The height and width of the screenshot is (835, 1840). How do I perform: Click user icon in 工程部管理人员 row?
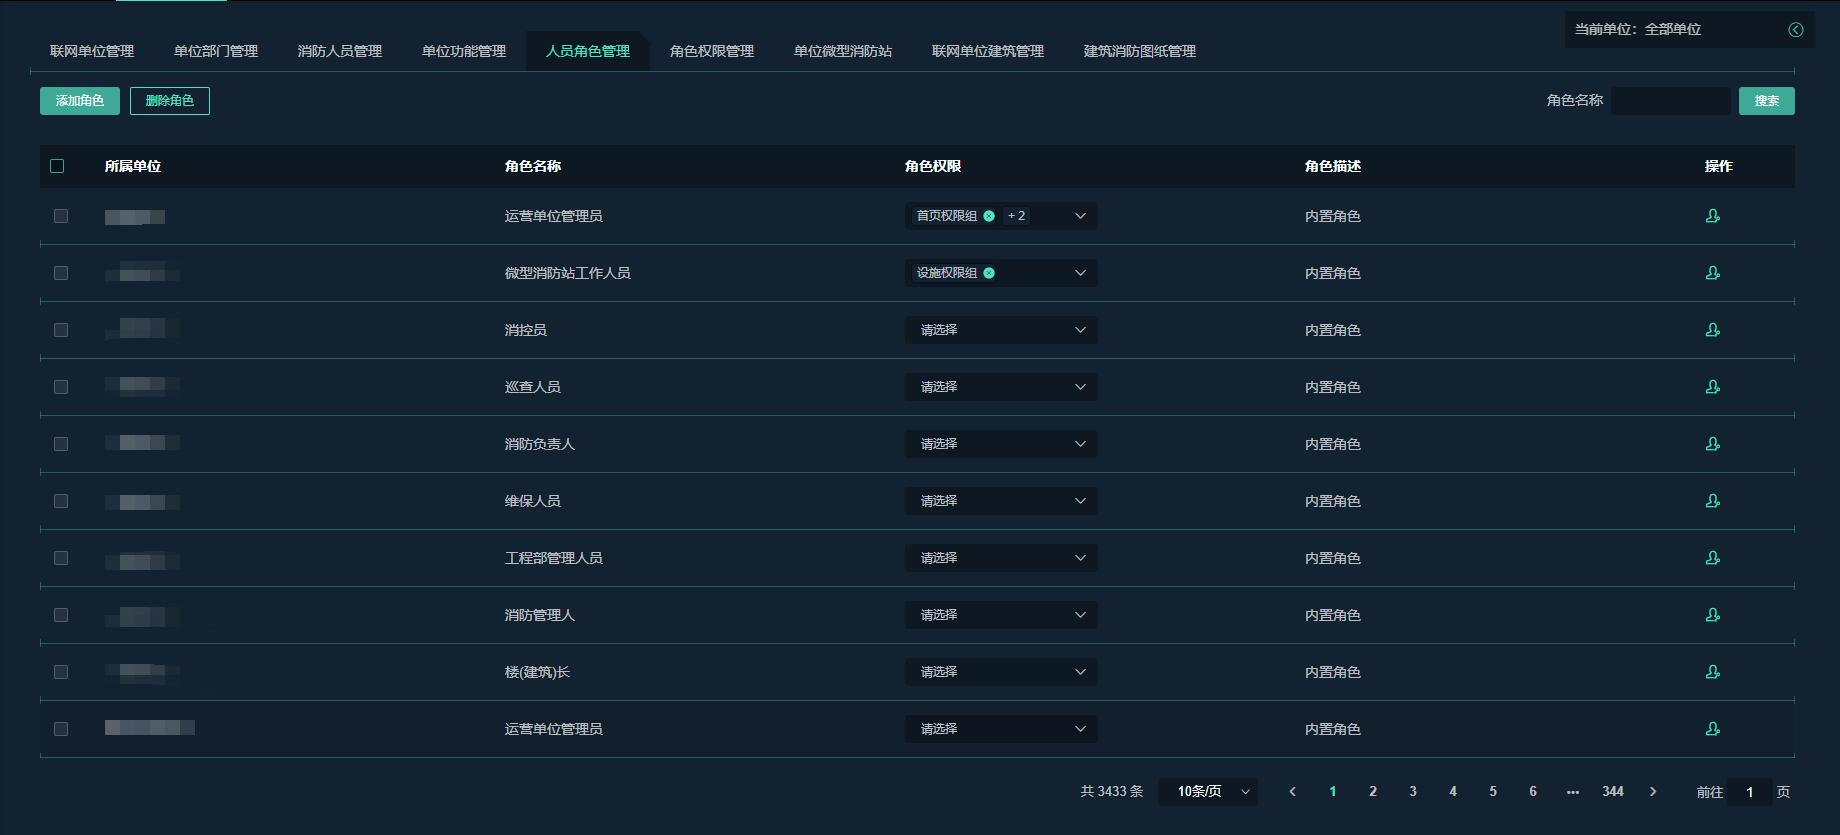tap(1712, 558)
